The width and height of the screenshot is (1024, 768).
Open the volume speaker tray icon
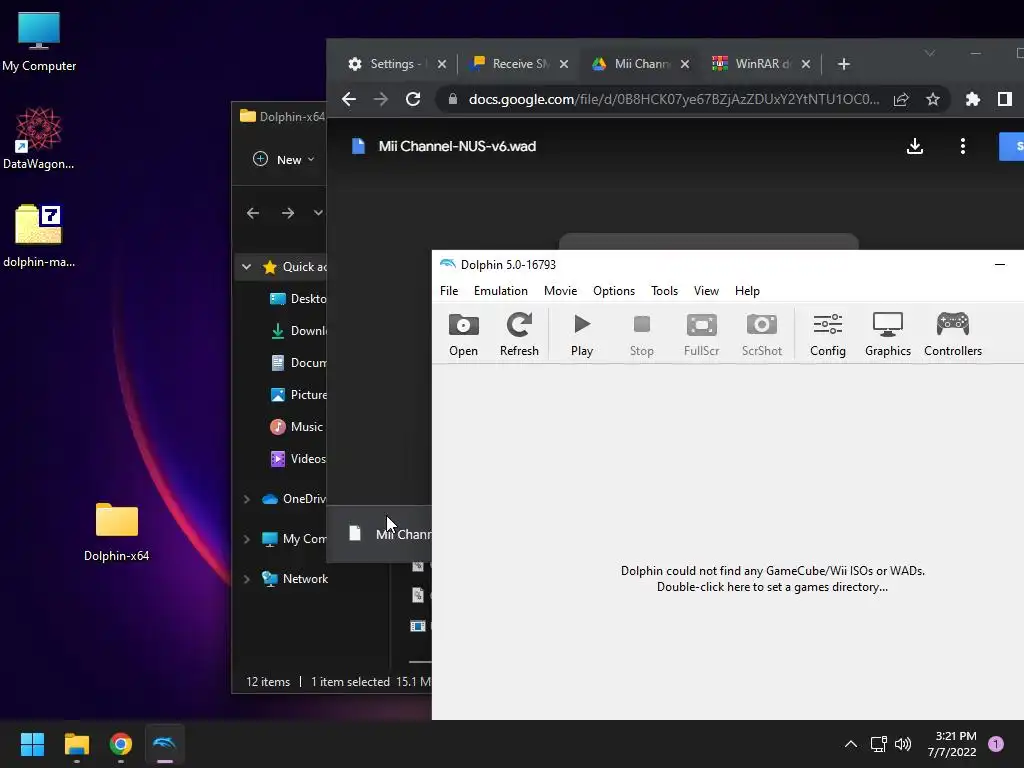pyautogui.click(x=903, y=744)
